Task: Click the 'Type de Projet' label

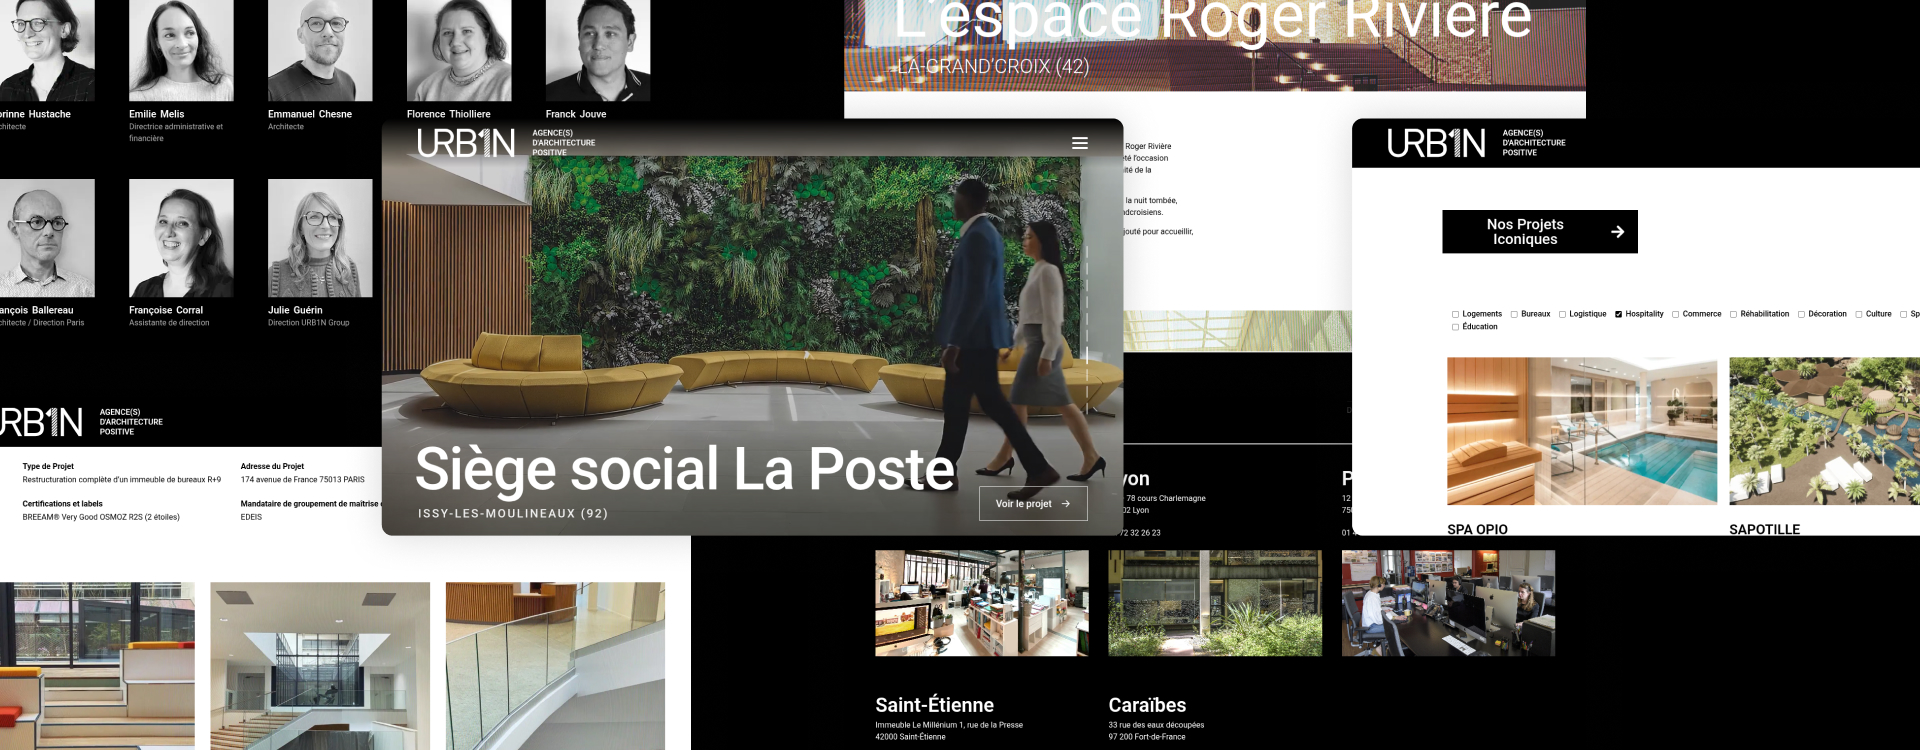Action: click(x=48, y=466)
